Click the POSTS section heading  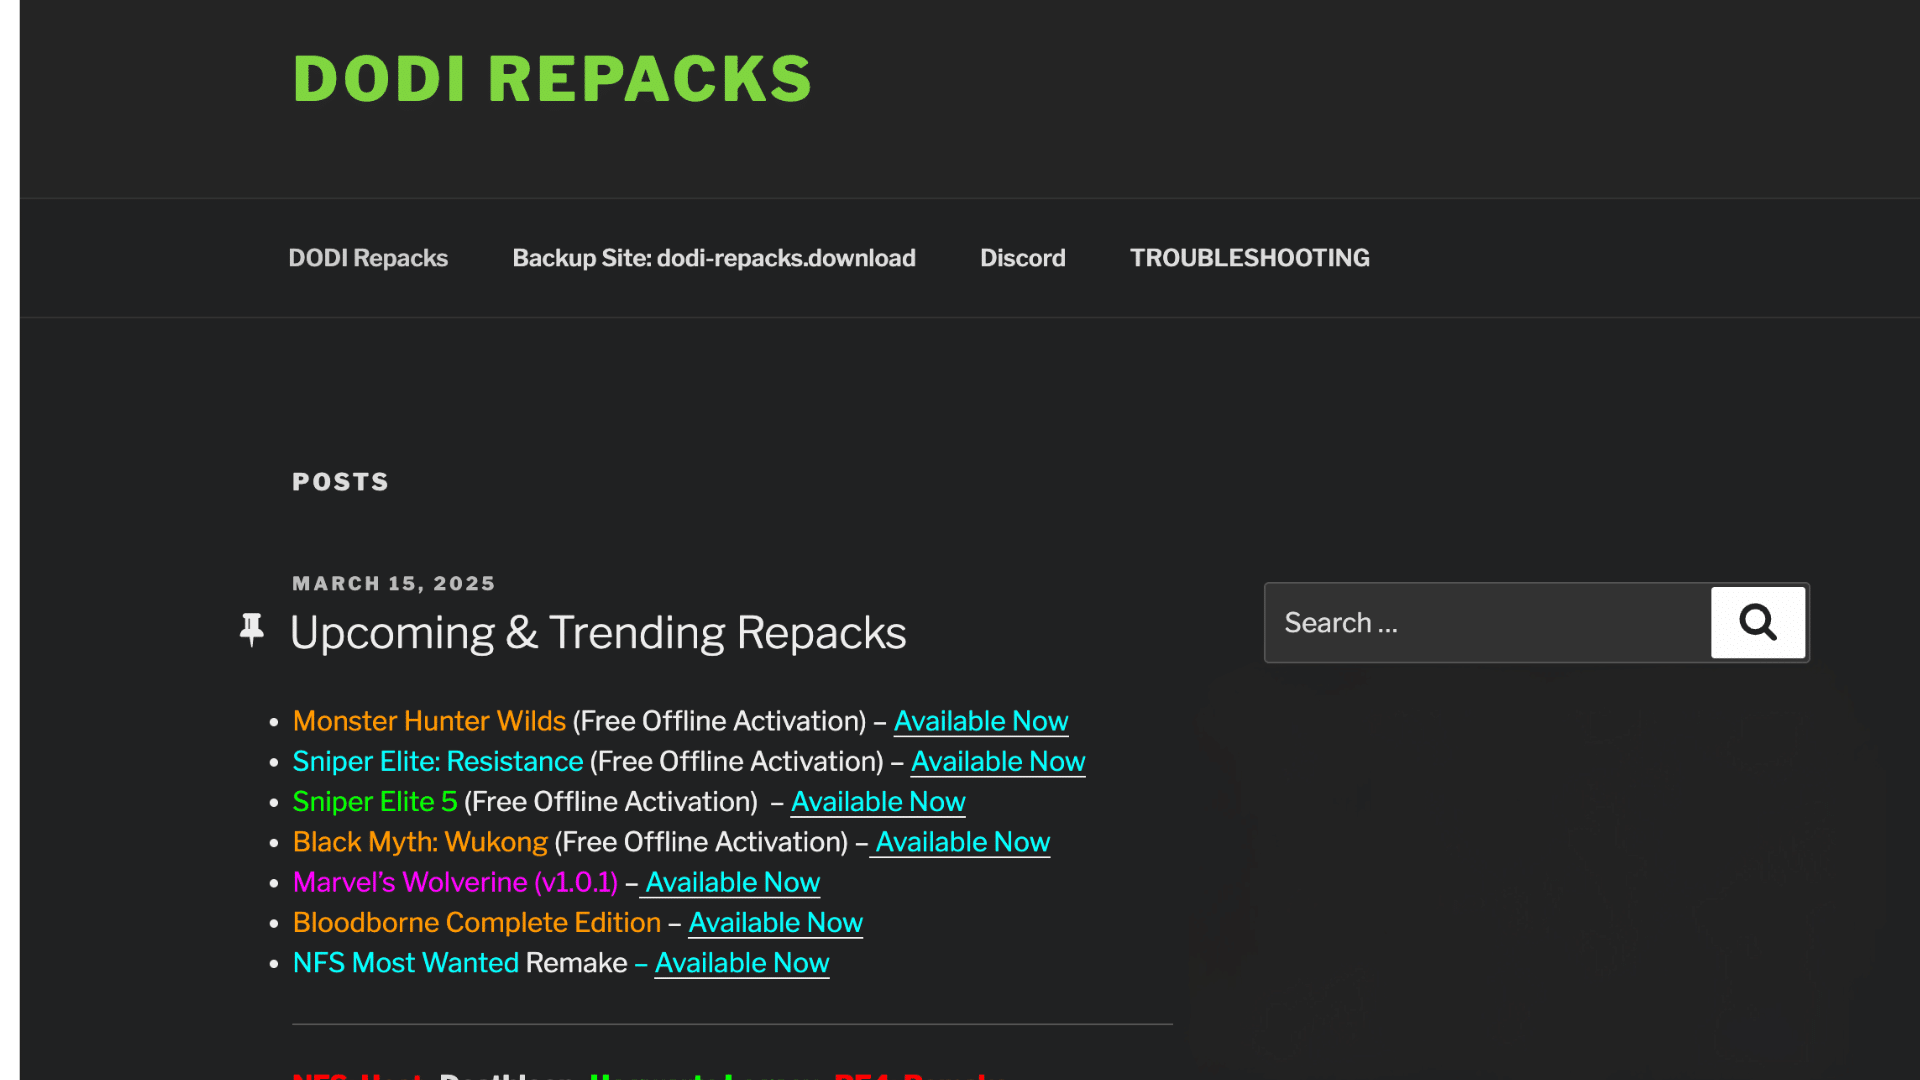(340, 482)
